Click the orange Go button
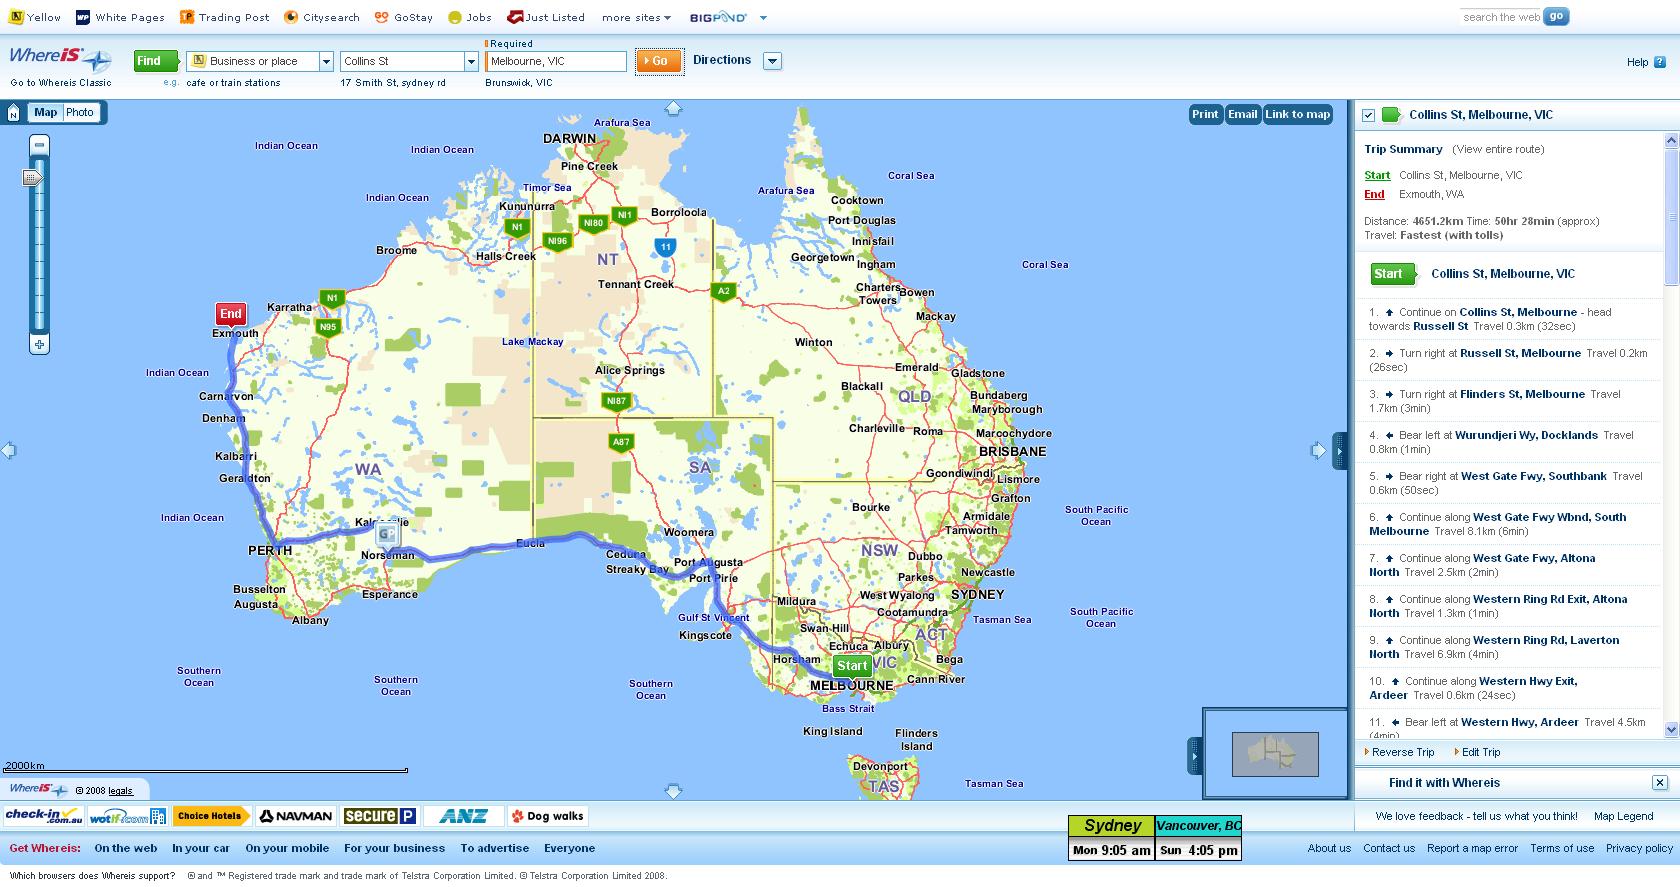The height and width of the screenshot is (887, 1680). pos(659,62)
